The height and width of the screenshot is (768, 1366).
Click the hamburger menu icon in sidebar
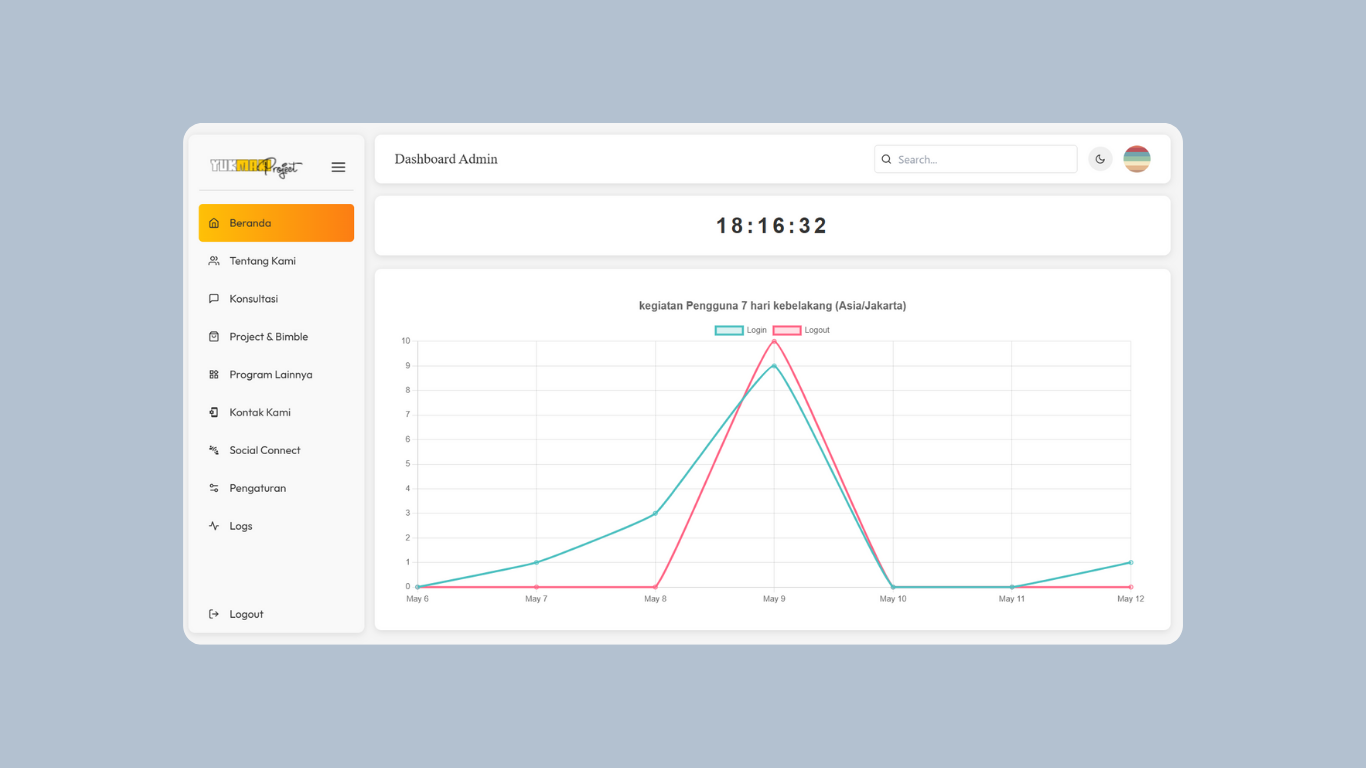click(338, 167)
